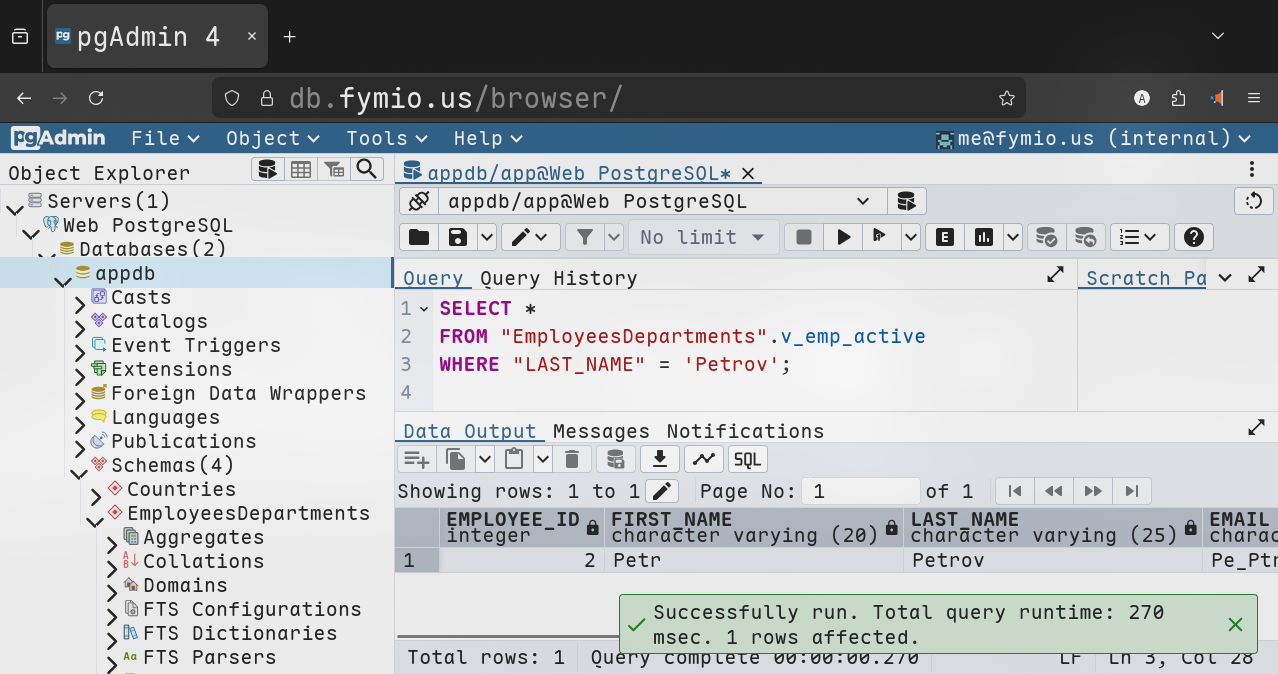Toggle the database connection status icon
Screen dimensions: 1278x674
click(418, 201)
